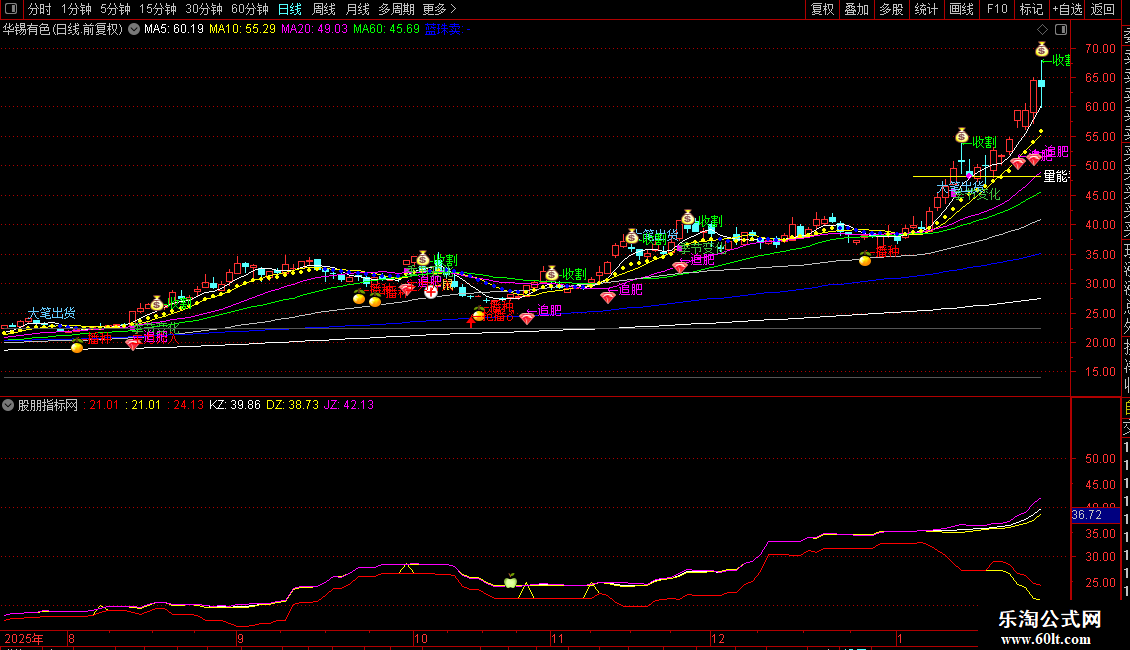Image resolution: width=1130 pixels, height=650 pixels.
Task: Click the 复权 button
Action: (822, 9)
